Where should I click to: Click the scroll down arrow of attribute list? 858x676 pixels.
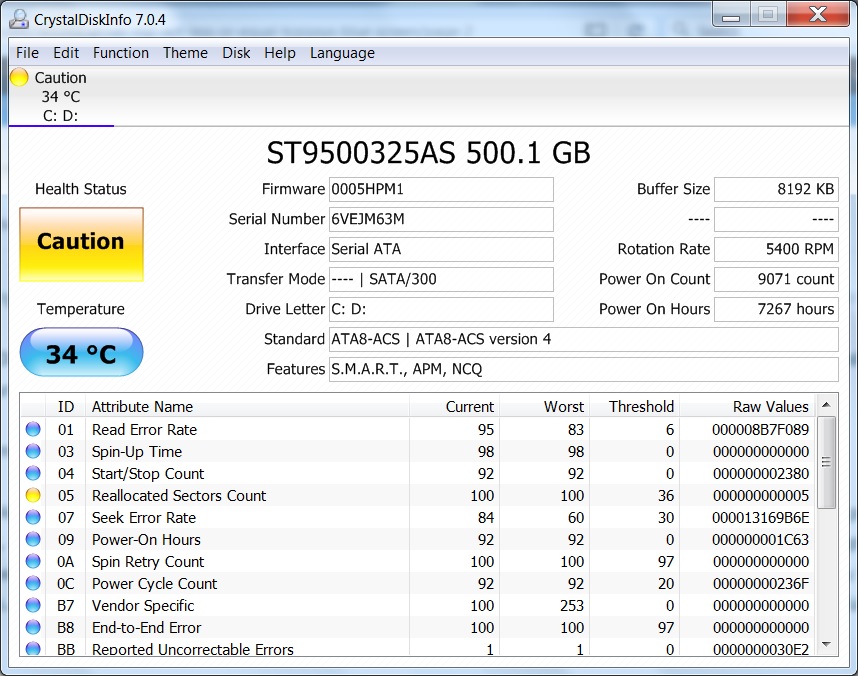point(826,644)
